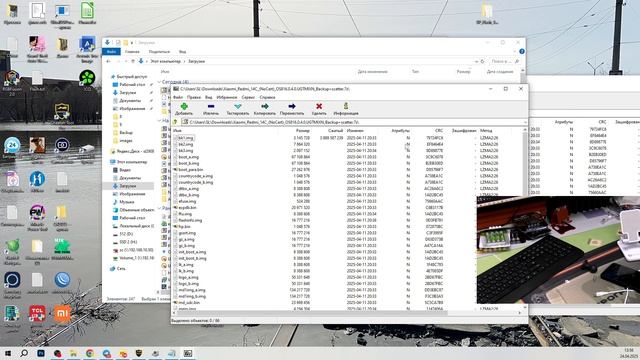Open the Поделиться tab in Explorer window
Image resolution: width=640 pixels, height=360 pixels.
point(159,51)
